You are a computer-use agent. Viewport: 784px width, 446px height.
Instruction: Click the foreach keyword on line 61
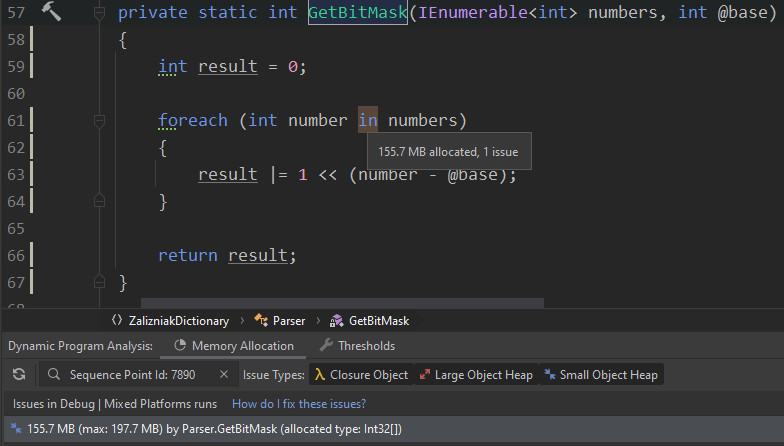pyautogui.click(x=192, y=120)
